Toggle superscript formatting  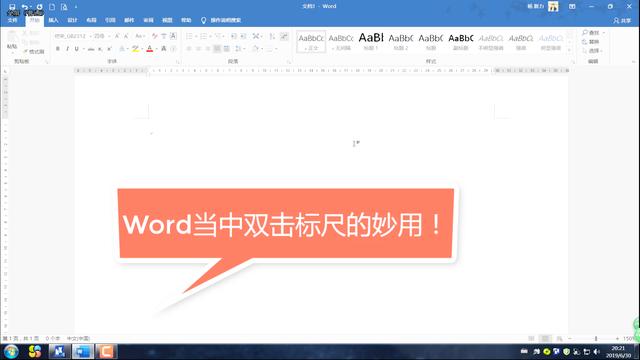109,49
